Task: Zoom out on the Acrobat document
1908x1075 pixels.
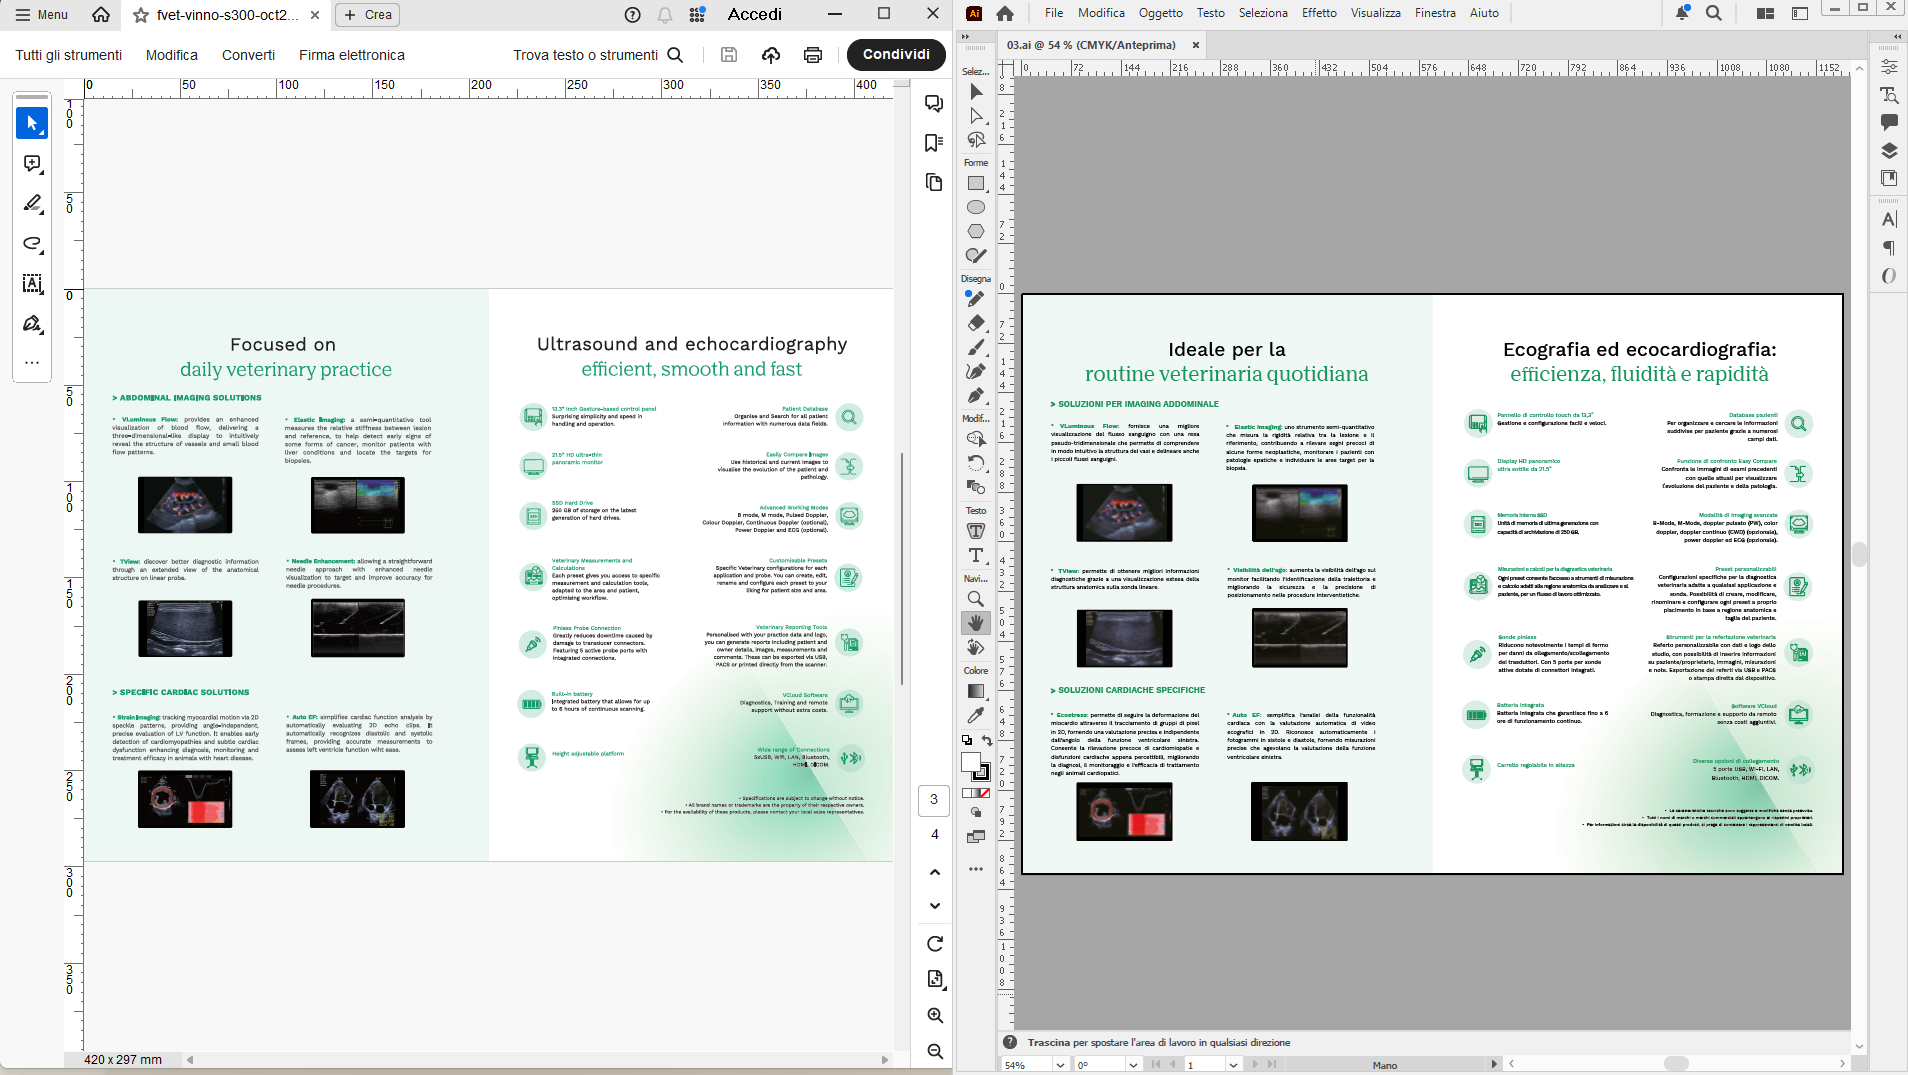Action: pyautogui.click(x=935, y=1051)
